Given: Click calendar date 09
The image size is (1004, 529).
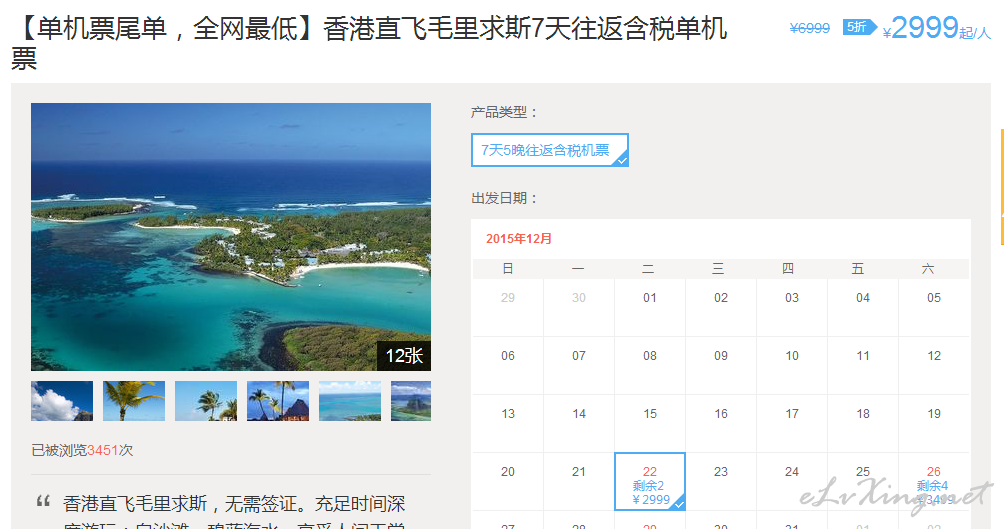Looking at the screenshot, I should pyautogui.click(x=721, y=355).
